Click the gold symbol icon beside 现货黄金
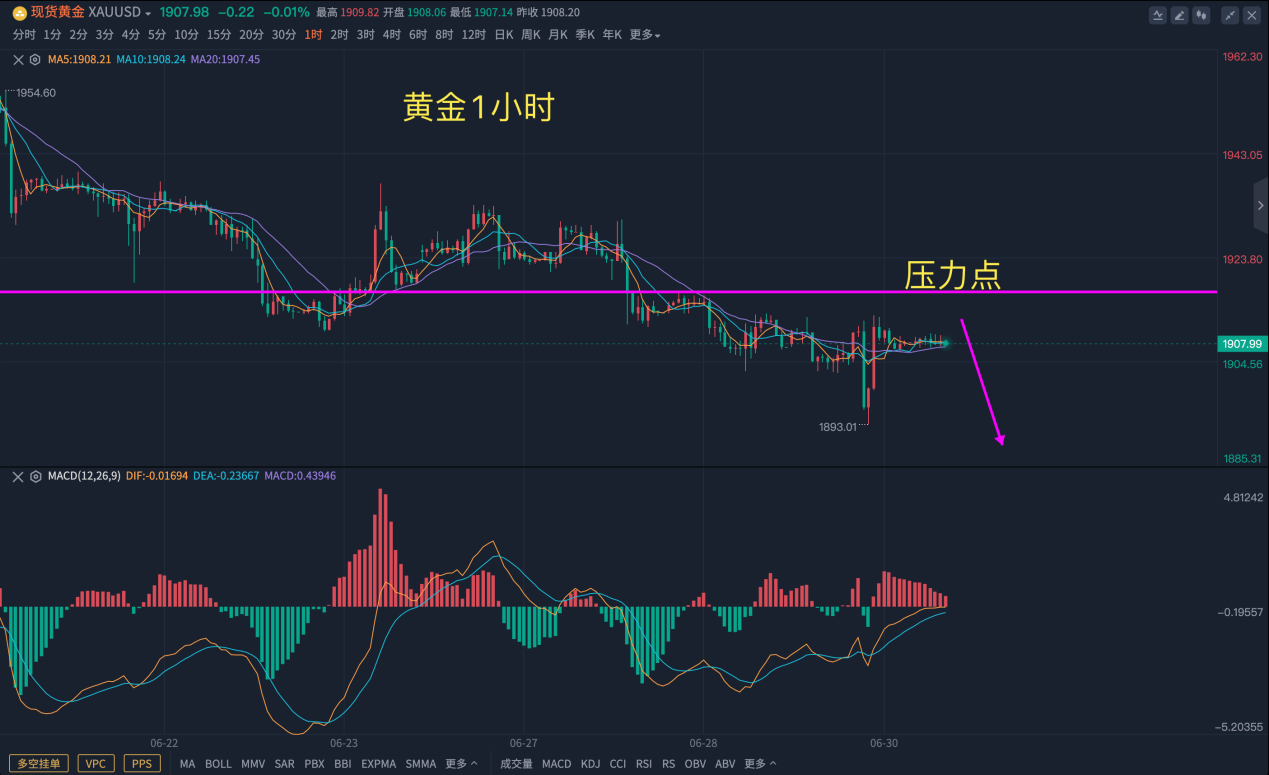1269x775 pixels. click(18, 13)
